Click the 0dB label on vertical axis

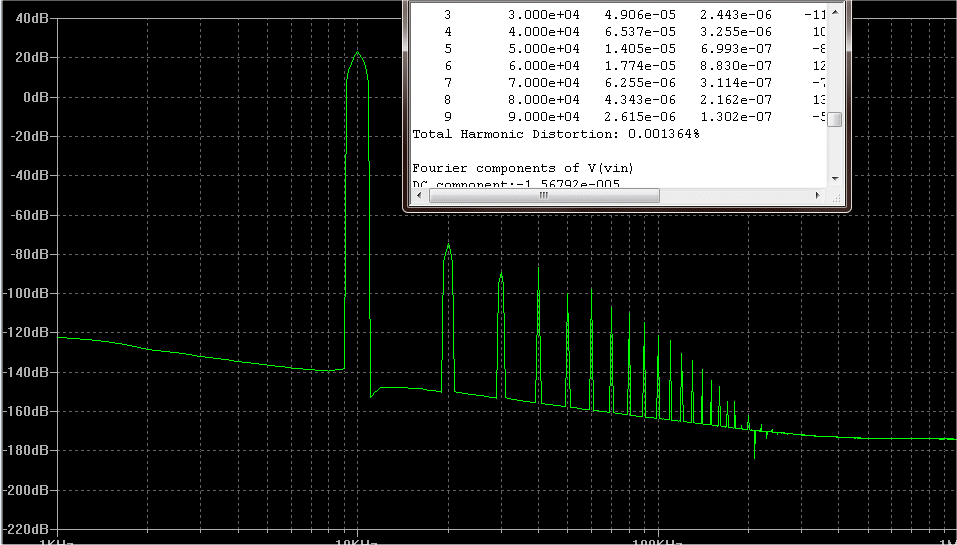tap(34, 97)
